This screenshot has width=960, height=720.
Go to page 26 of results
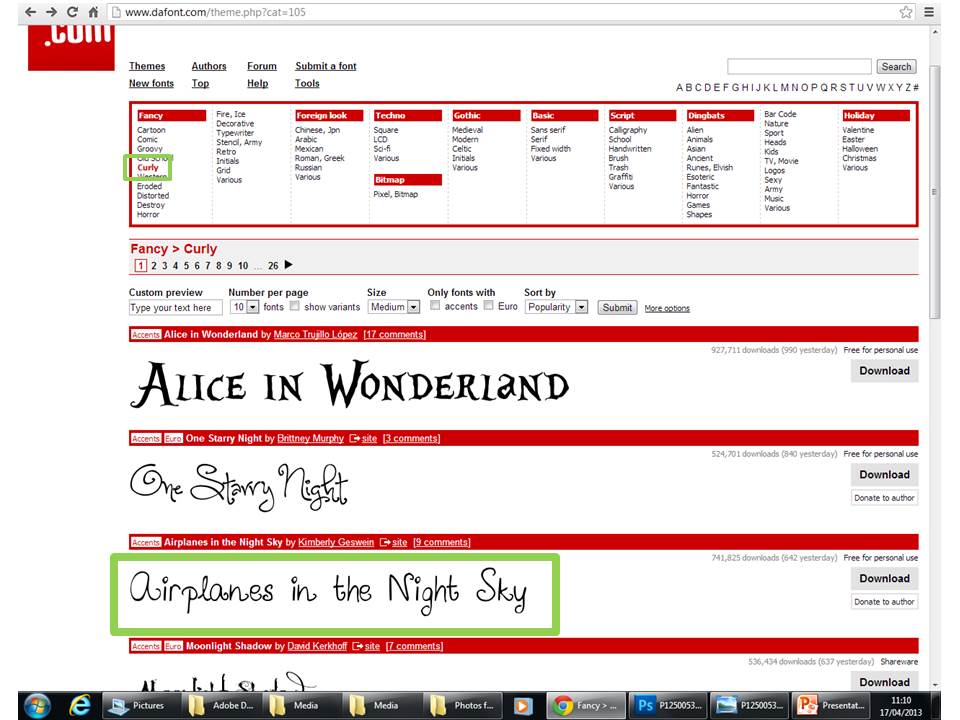273,266
